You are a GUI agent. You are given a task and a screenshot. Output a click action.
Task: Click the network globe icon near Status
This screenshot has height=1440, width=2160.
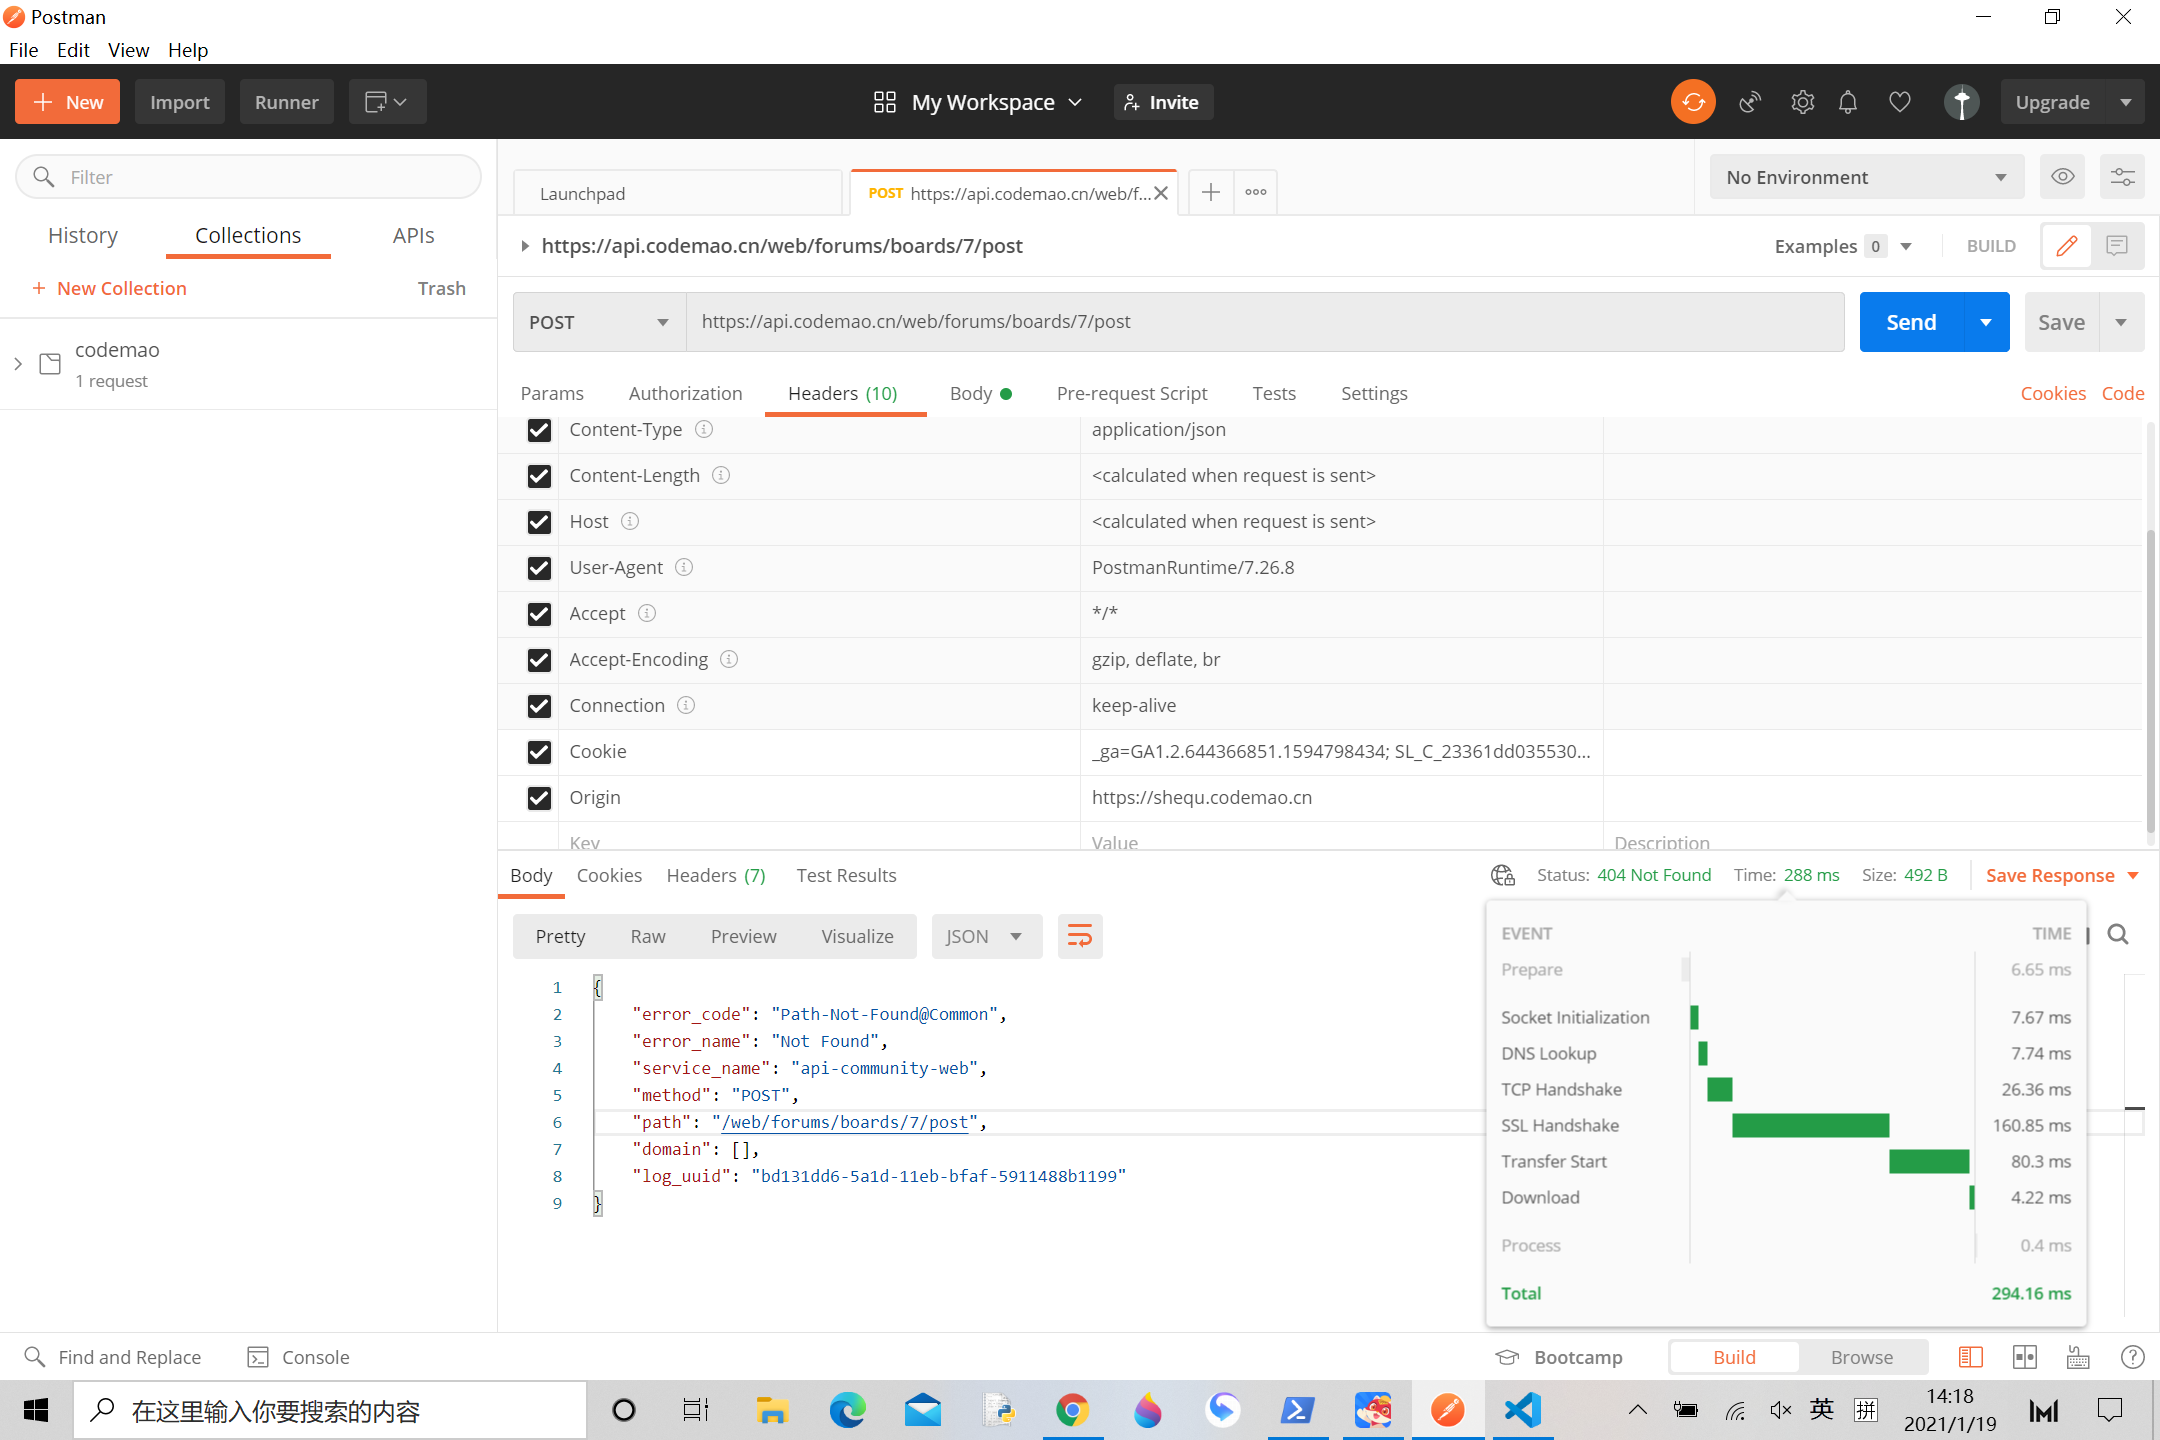[1503, 875]
